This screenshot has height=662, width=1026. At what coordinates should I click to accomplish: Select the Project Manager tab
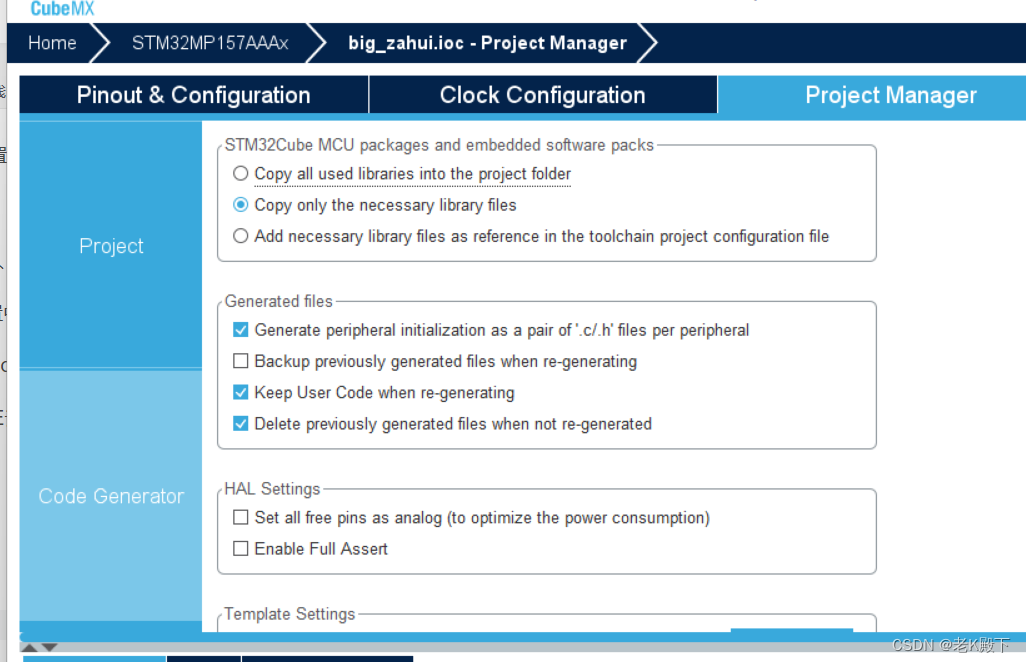point(890,95)
